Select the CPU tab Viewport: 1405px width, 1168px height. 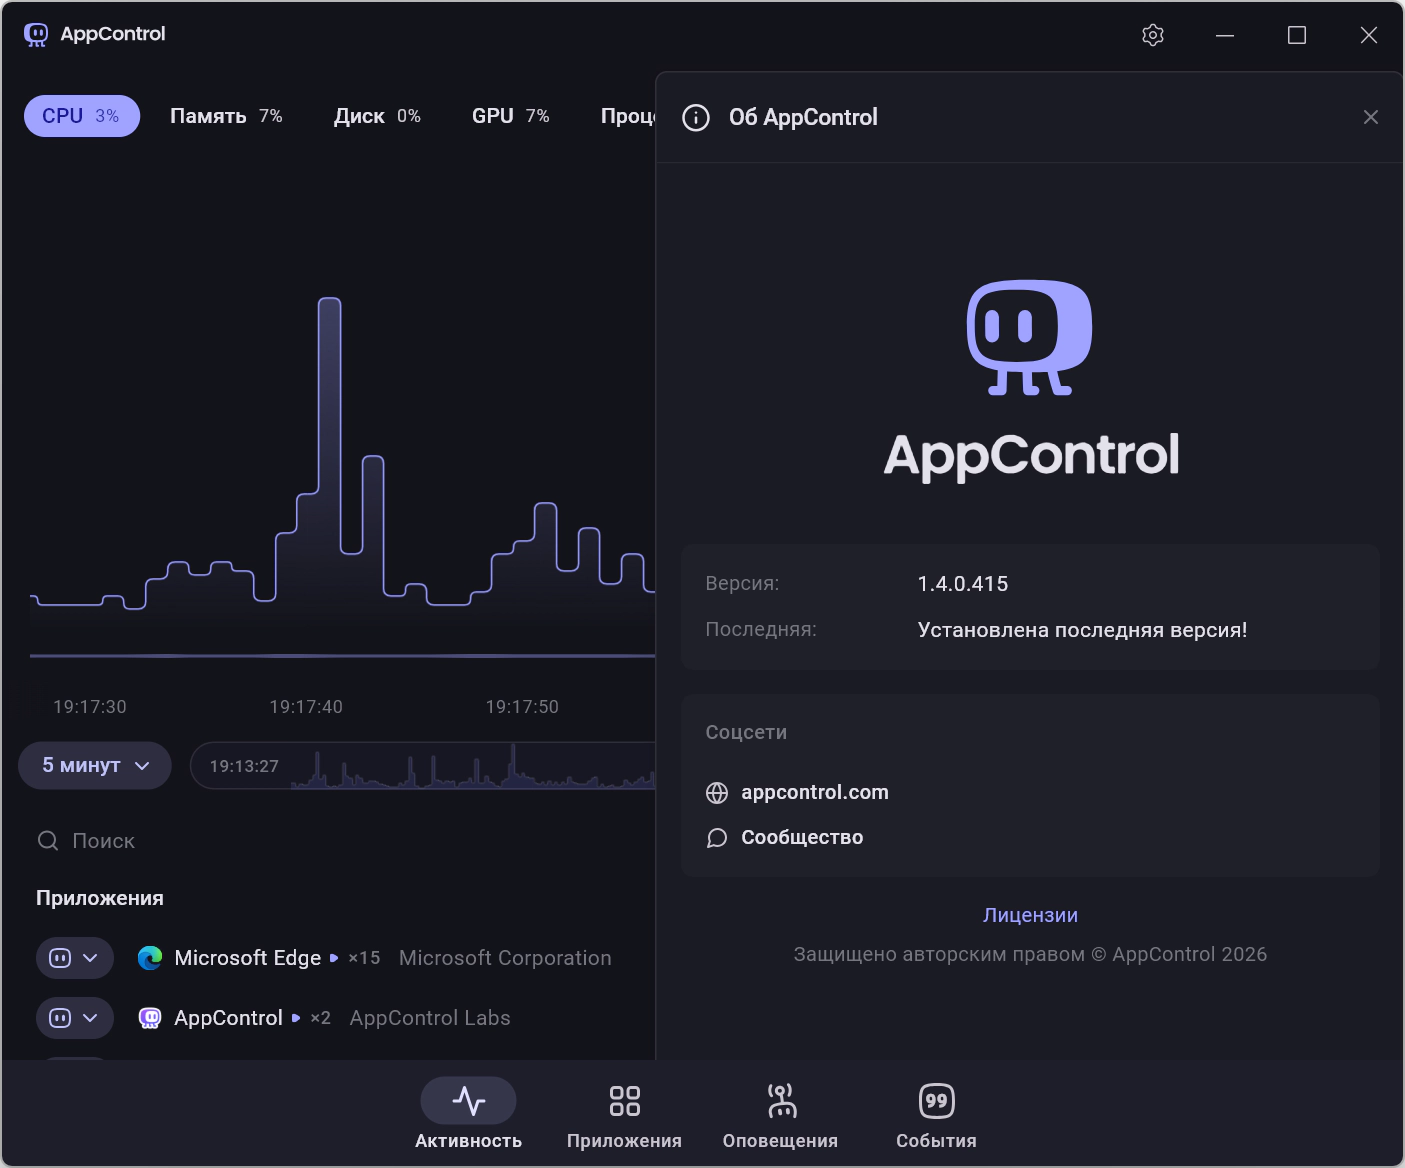click(82, 116)
